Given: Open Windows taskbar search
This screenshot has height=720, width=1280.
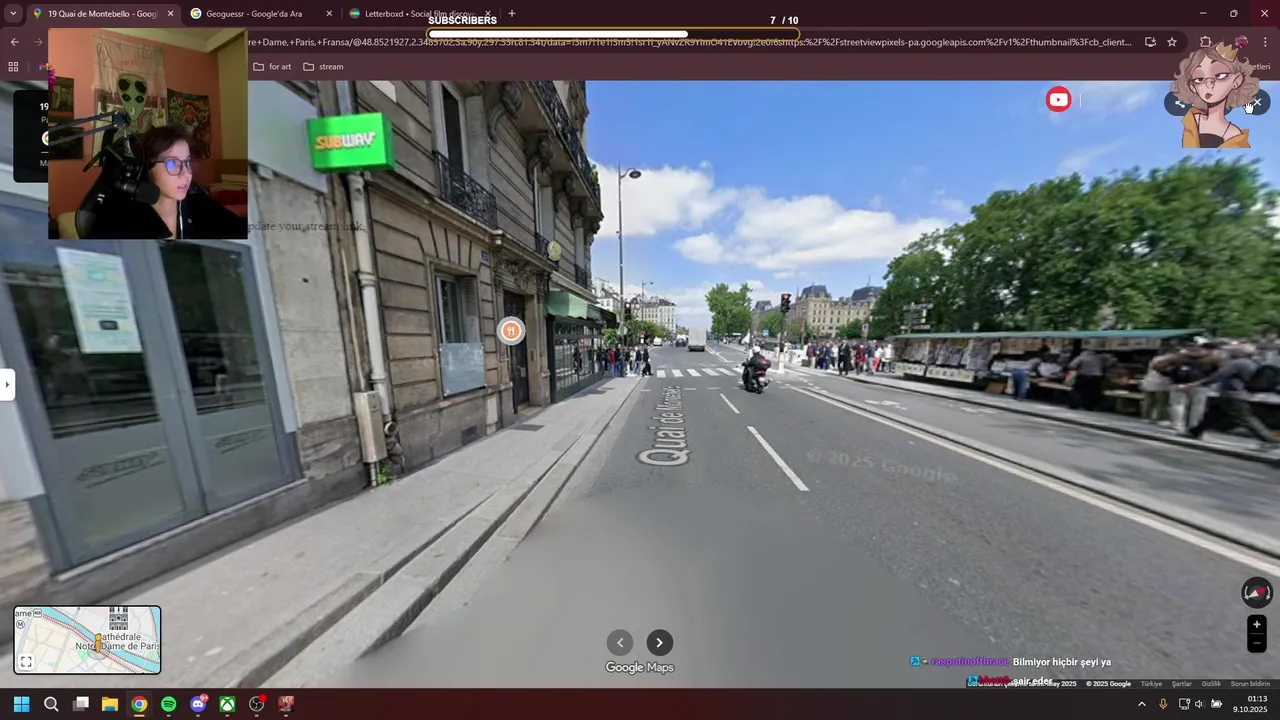Looking at the screenshot, I should pyautogui.click(x=51, y=704).
